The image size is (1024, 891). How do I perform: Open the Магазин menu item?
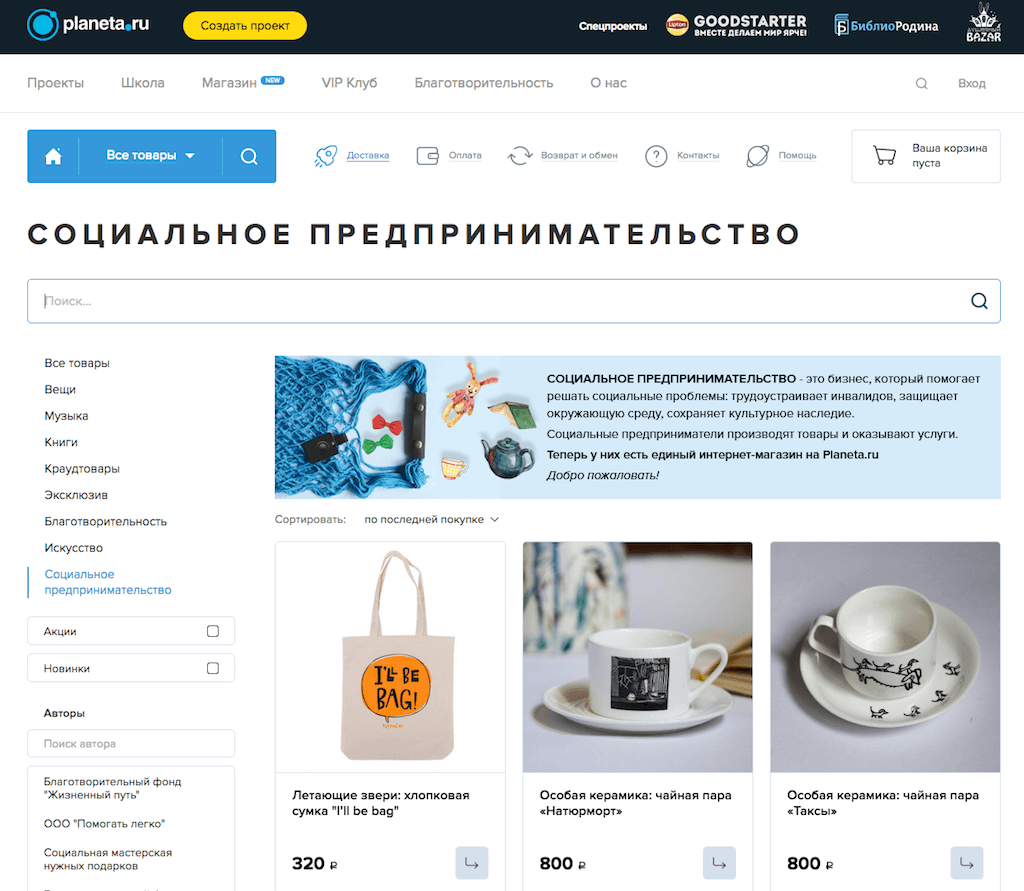point(229,83)
